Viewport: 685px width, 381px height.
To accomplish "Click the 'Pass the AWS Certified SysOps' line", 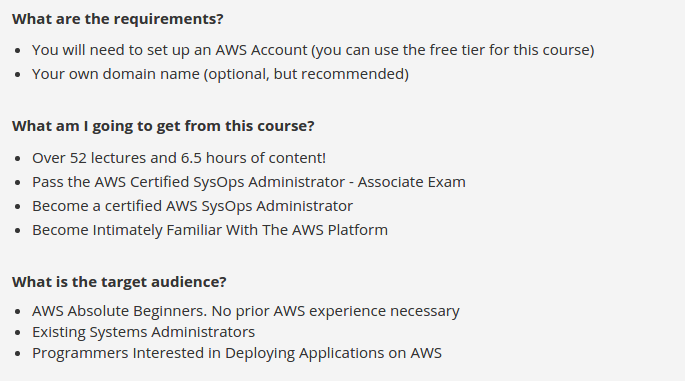I will [249, 182].
